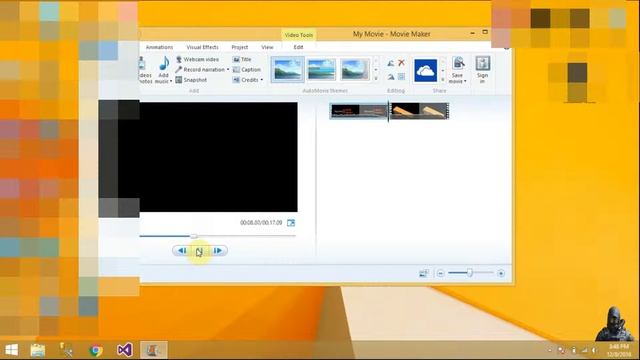Image resolution: width=640 pixels, height=360 pixels.
Task: Select the first clip on the storyboard
Action: coord(359,111)
